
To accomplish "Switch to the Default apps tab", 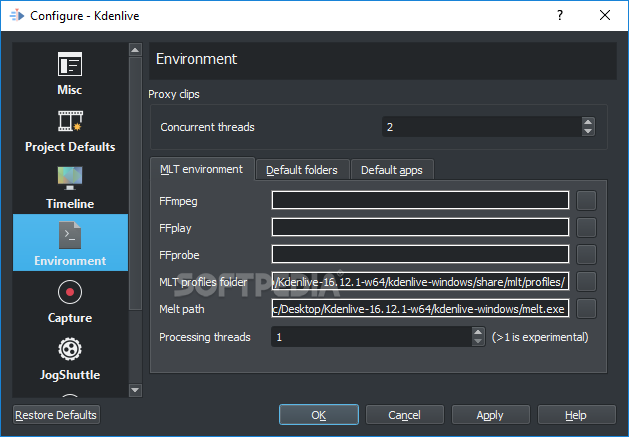I will point(392,170).
